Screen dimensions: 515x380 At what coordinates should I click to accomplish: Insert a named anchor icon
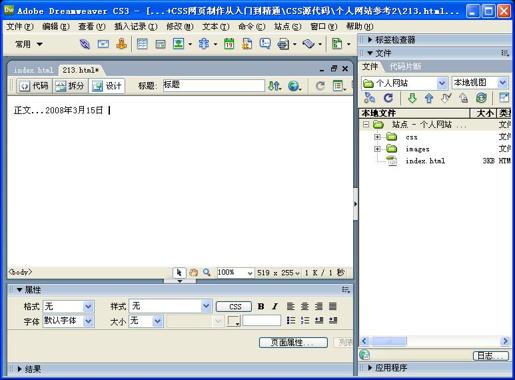[x=121, y=44]
